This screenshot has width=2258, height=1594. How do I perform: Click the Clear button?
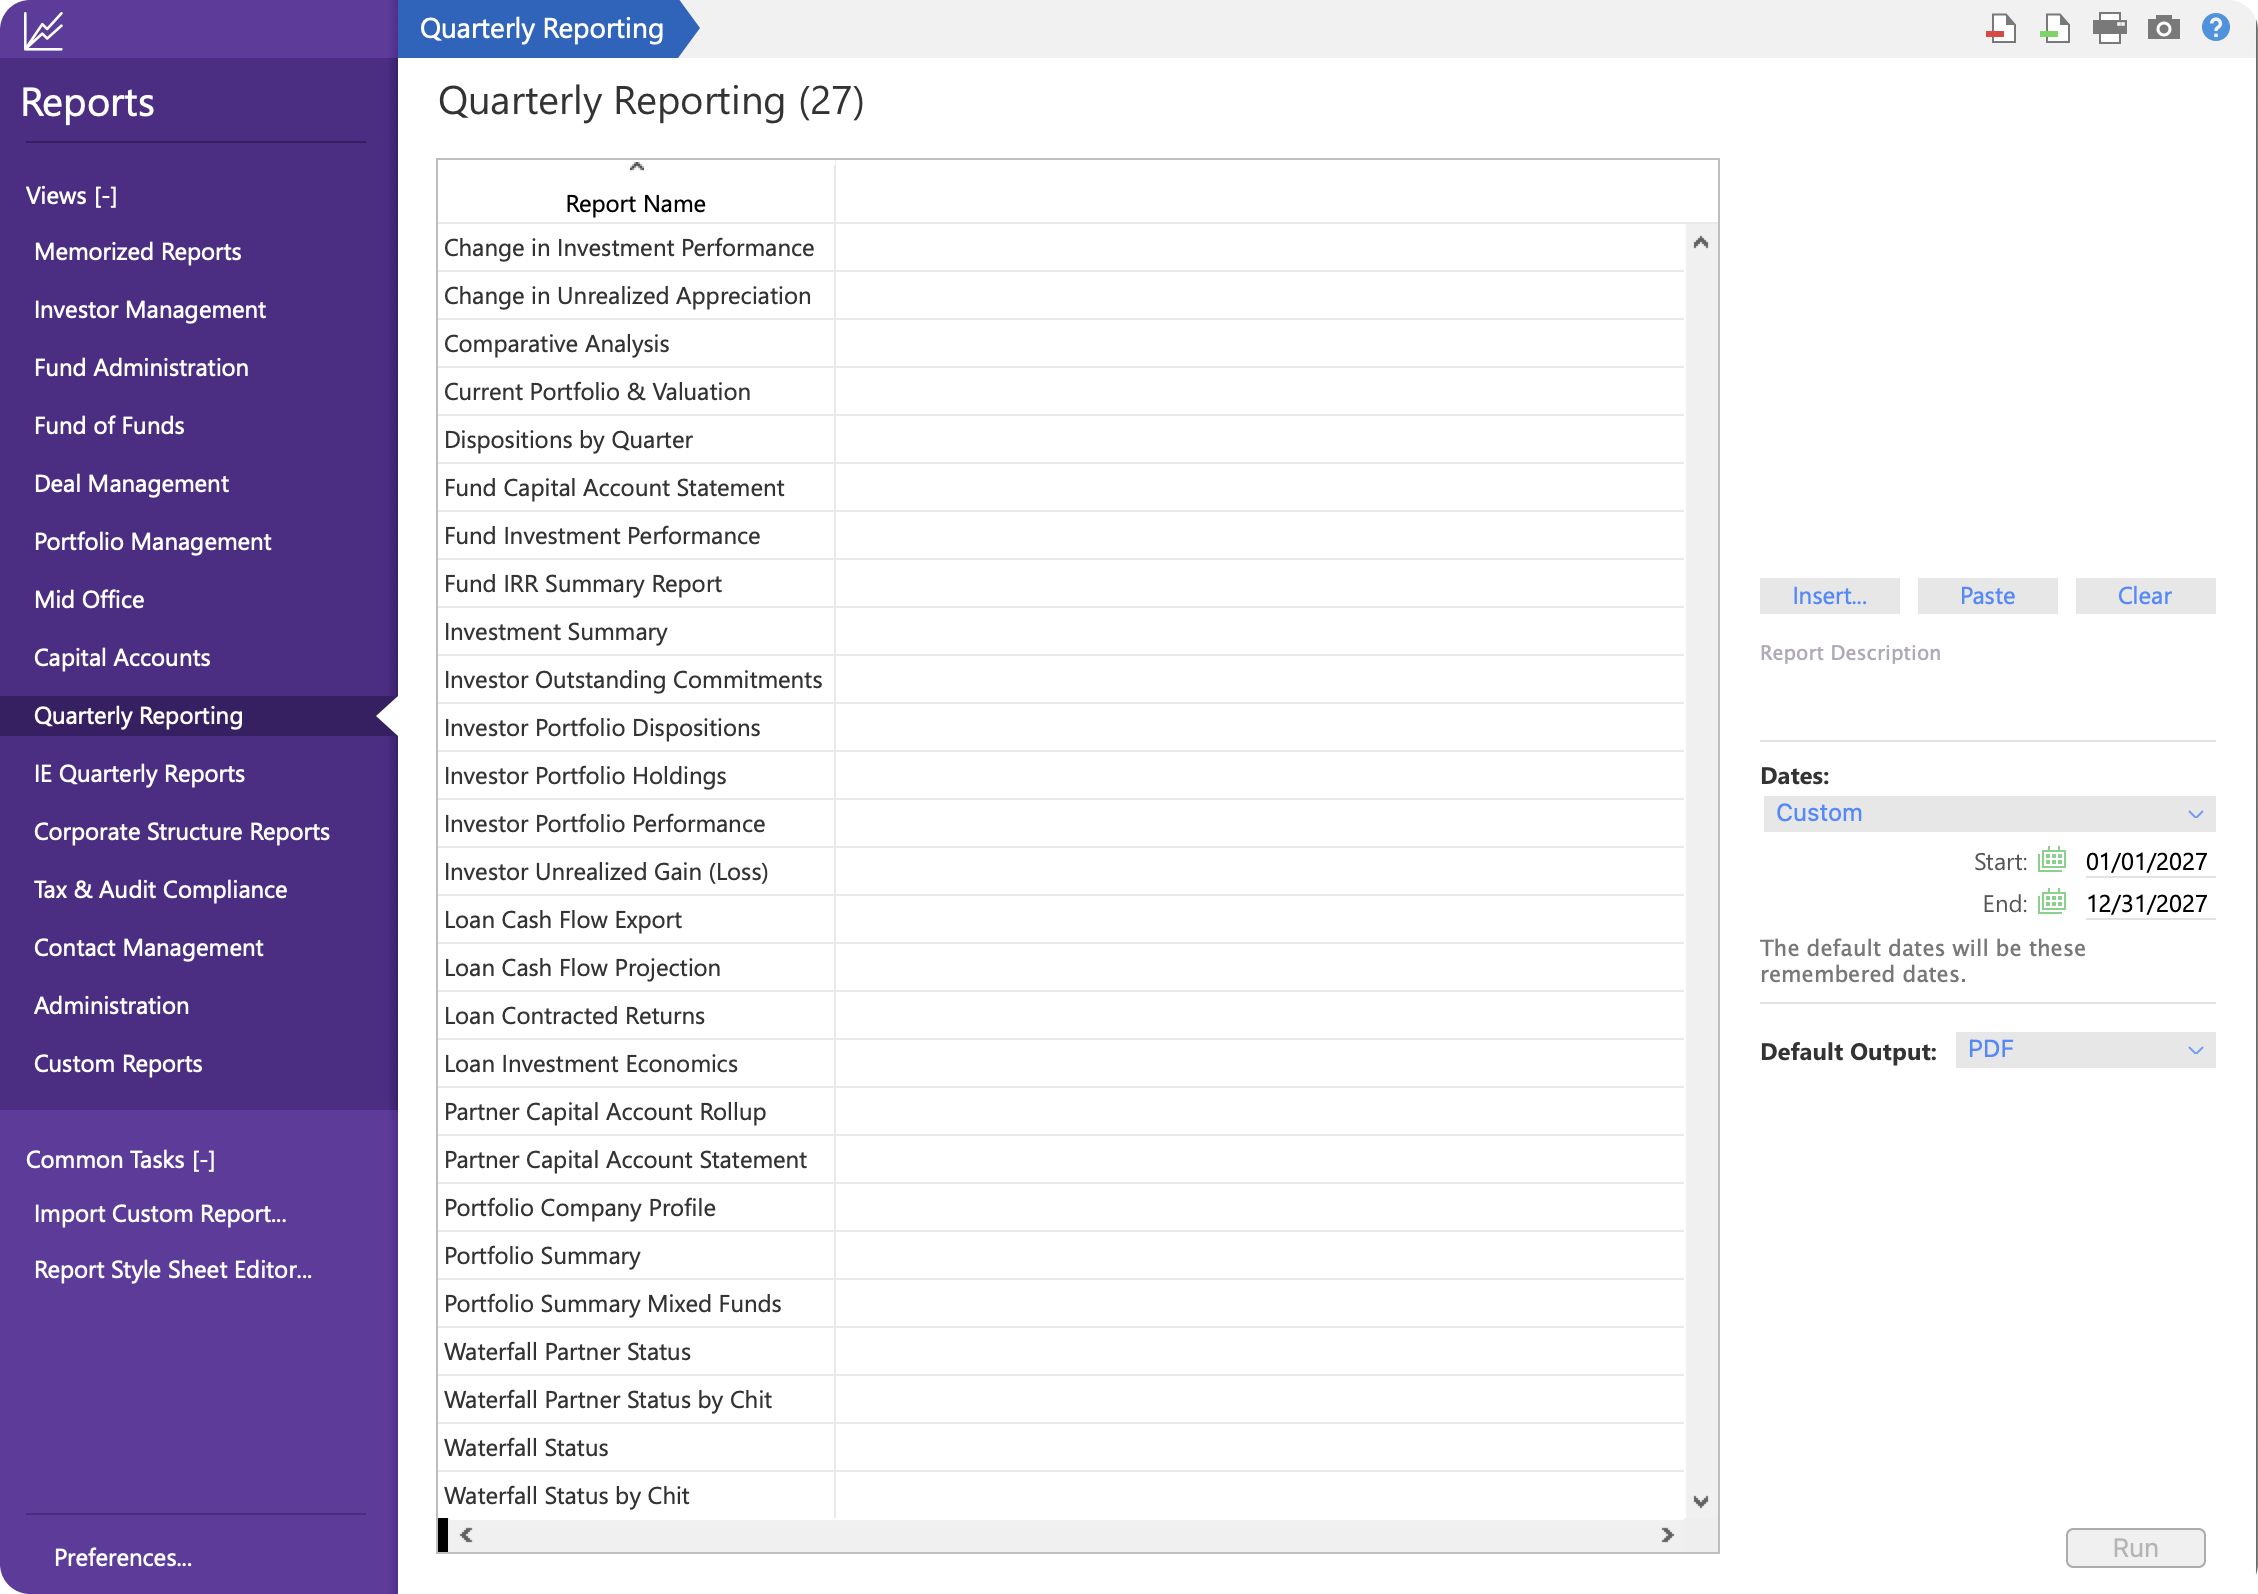(x=2145, y=596)
